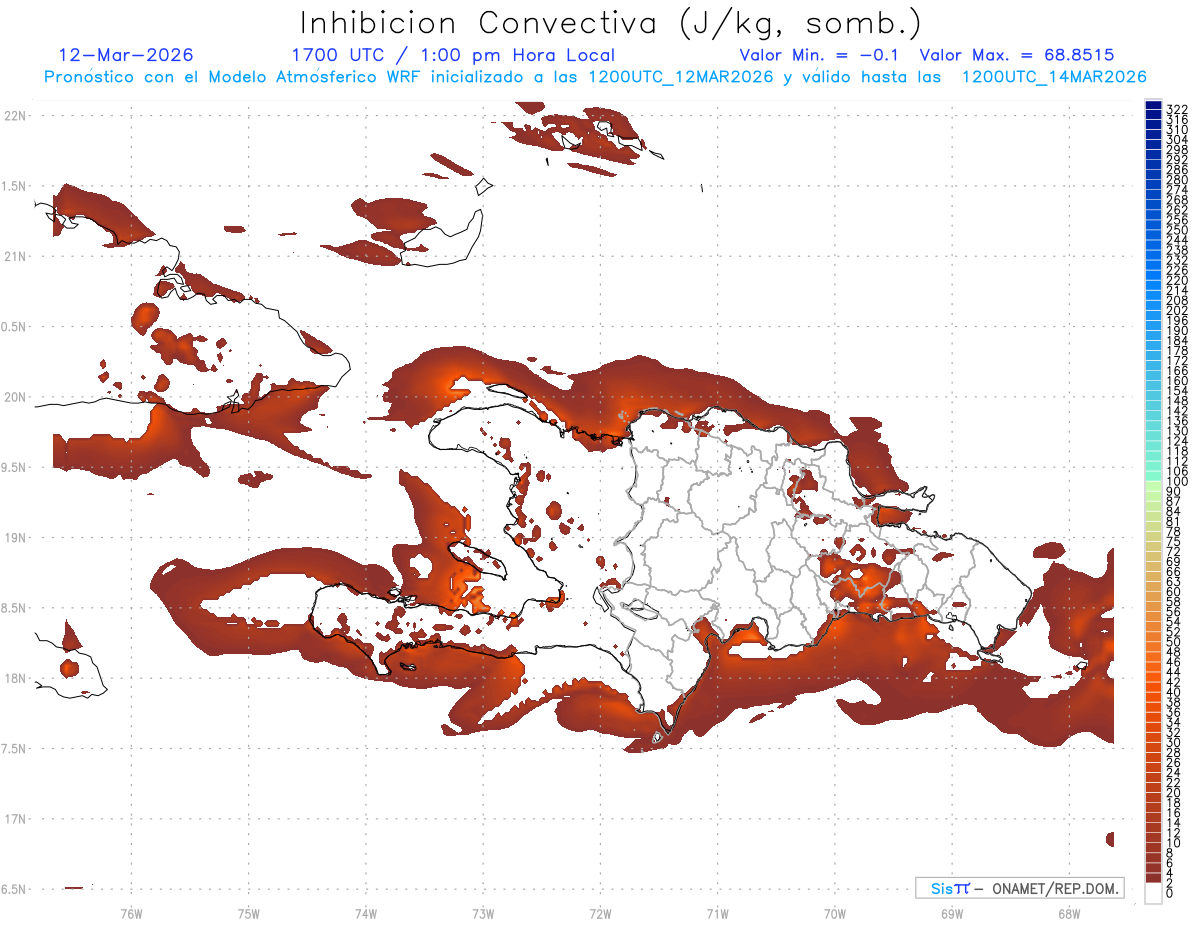Click the "0" colorbar value label
Screen dimensions: 1200x927
click(x=1170, y=892)
